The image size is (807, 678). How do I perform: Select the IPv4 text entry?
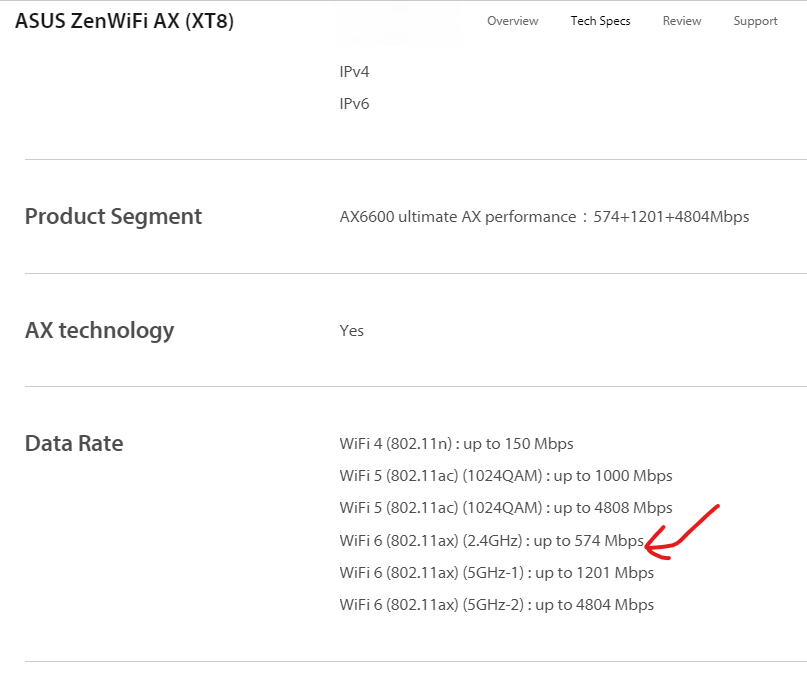(x=355, y=72)
